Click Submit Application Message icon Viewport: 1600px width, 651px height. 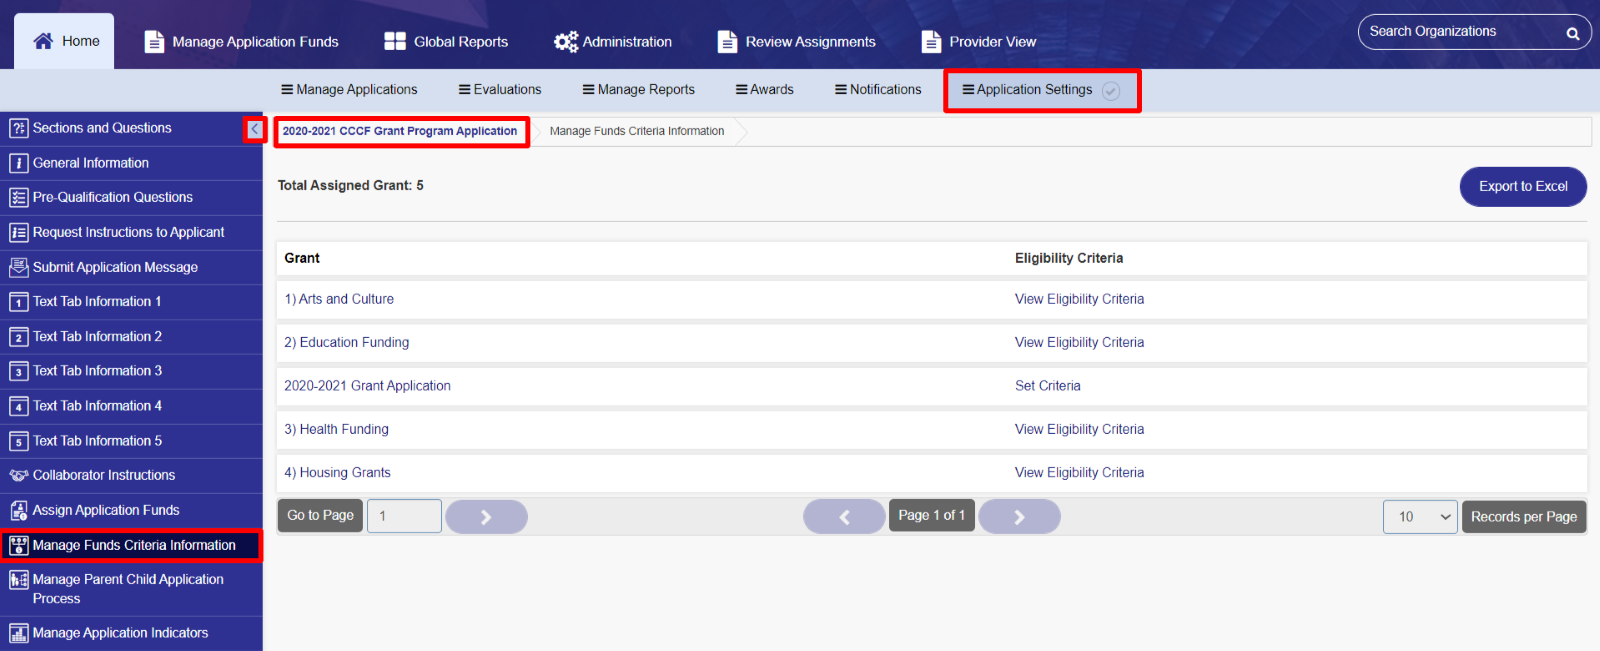[x=18, y=267]
